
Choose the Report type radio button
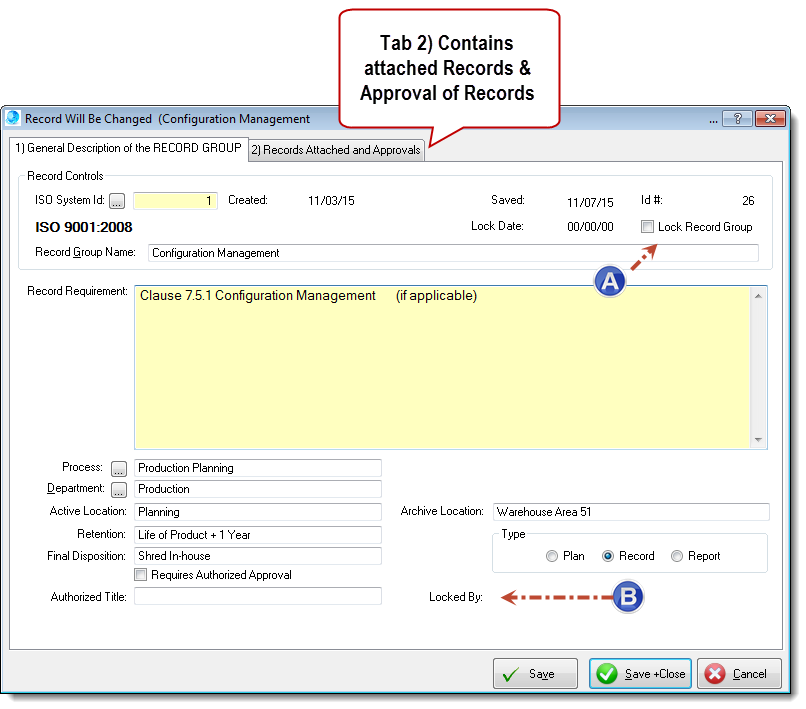pyautogui.click(x=677, y=556)
